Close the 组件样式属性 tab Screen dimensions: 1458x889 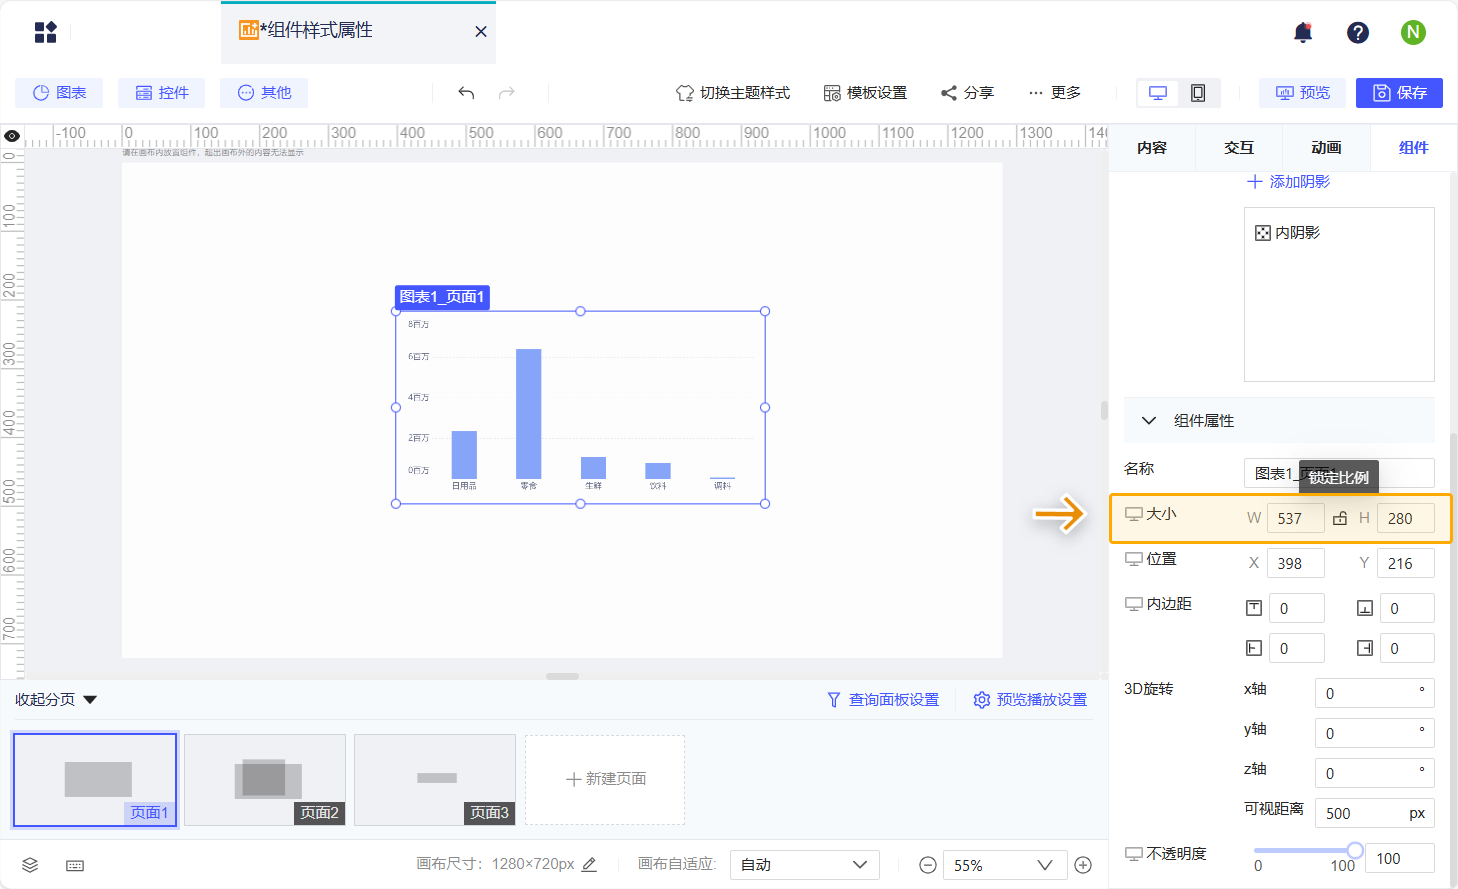point(481,32)
